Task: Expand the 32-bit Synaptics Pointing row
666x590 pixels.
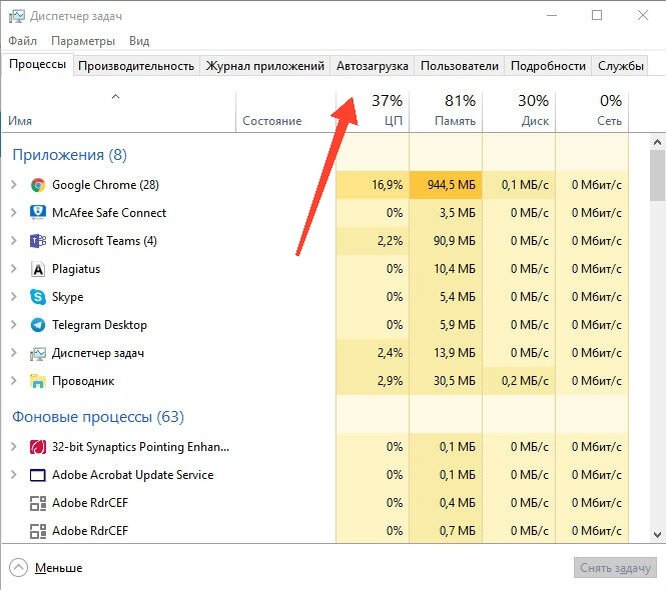Action: [14, 447]
